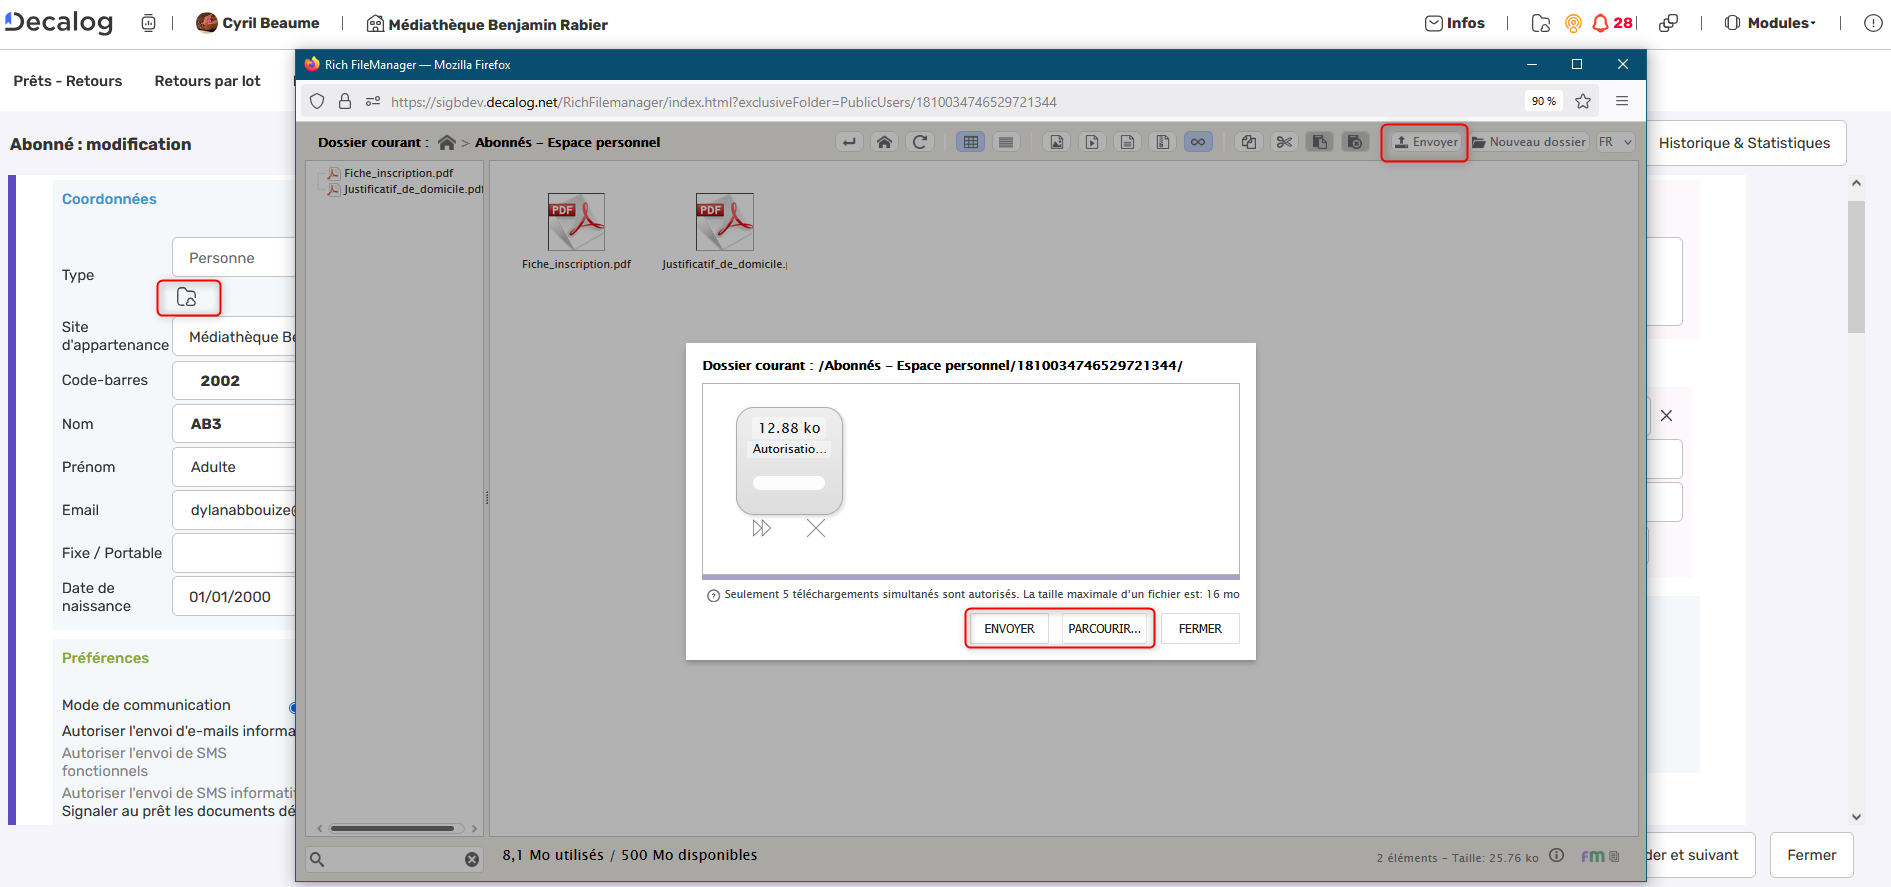Image resolution: width=1891 pixels, height=887 pixels.
Task: Switch to grid view mode
Action: pos(970,142)
